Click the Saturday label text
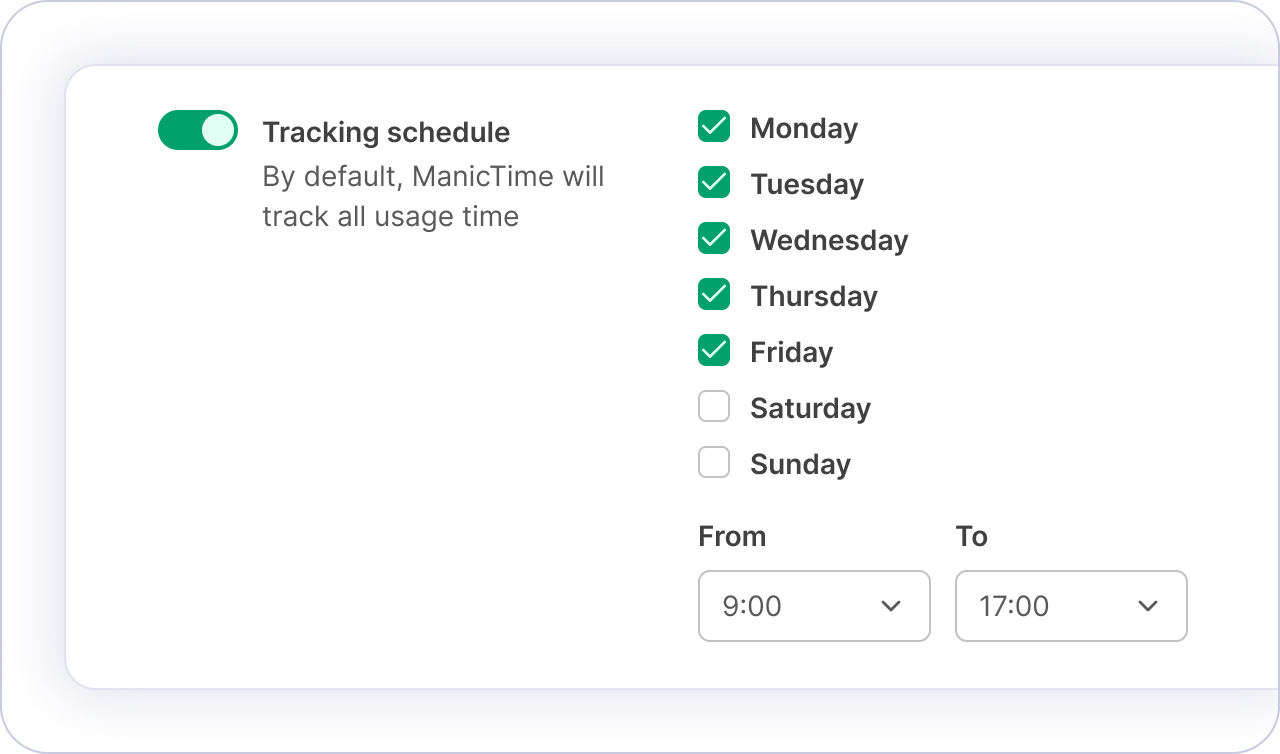The height and width of the screenshot is (754, 1280). pyautogui.click(x=810, y=408)
